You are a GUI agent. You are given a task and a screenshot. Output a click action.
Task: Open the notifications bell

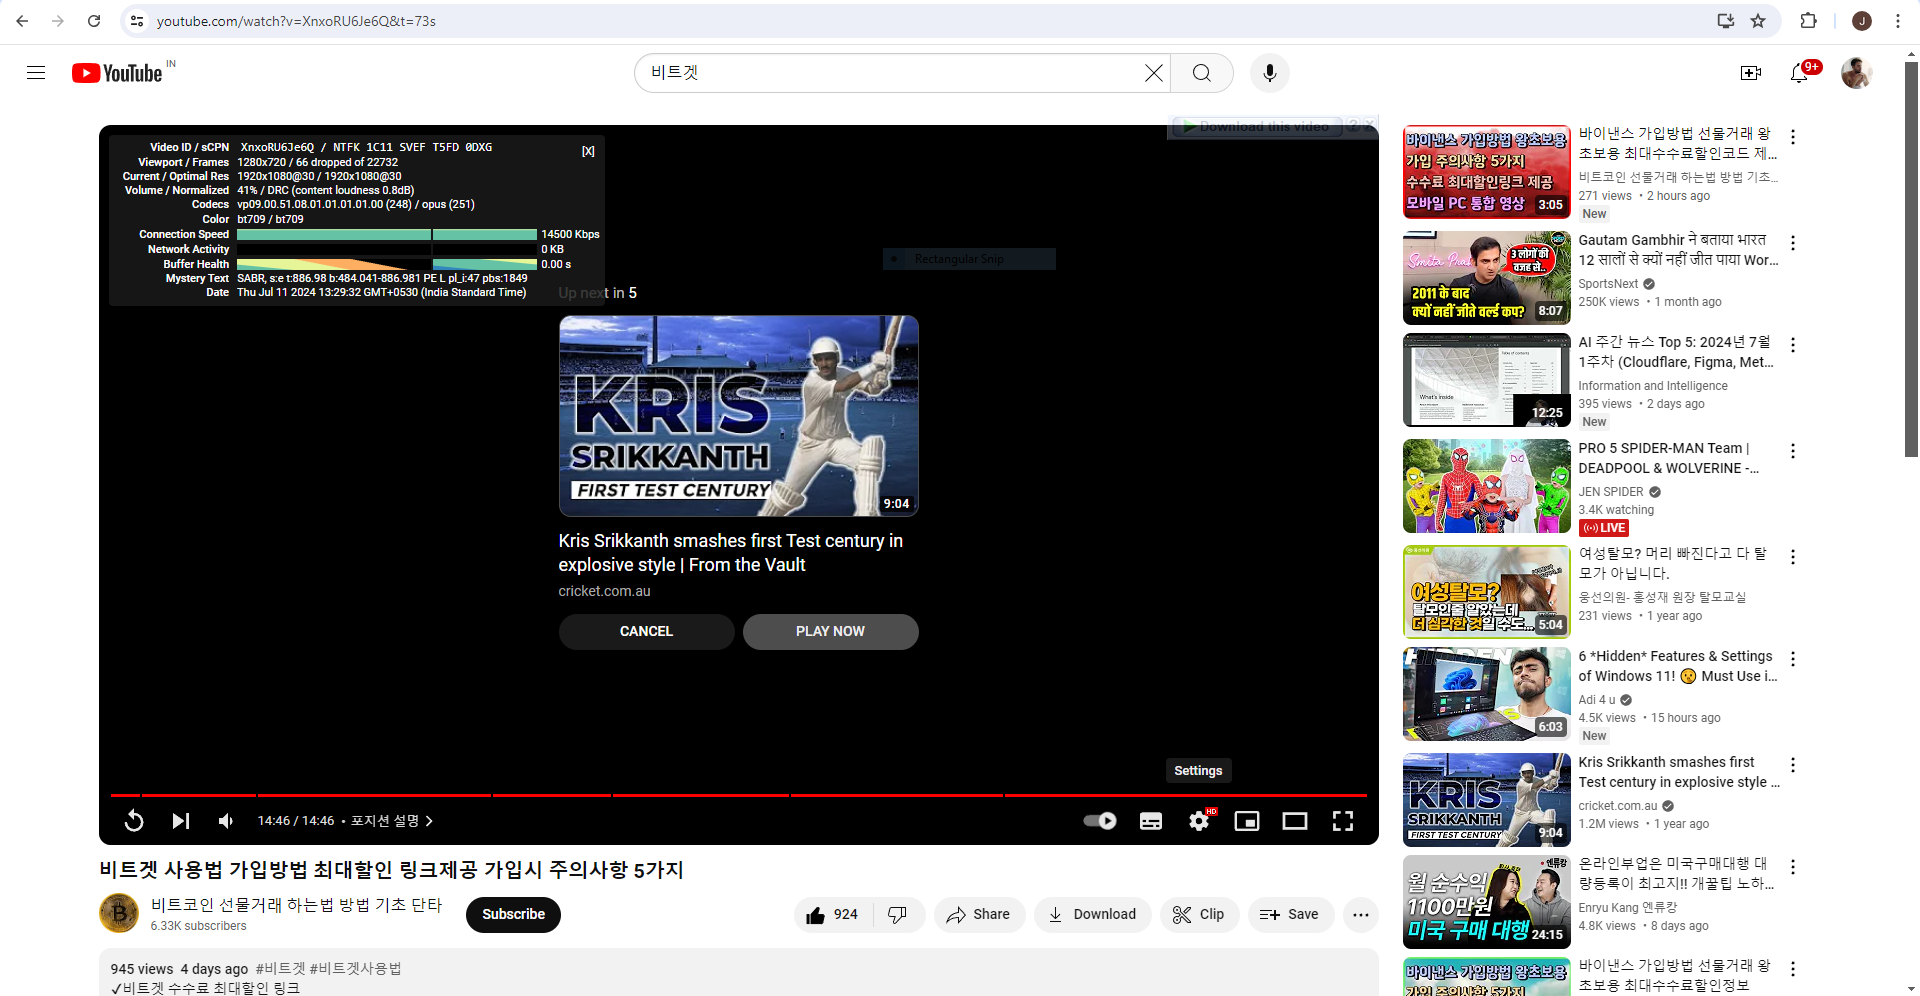(1799, 73)
